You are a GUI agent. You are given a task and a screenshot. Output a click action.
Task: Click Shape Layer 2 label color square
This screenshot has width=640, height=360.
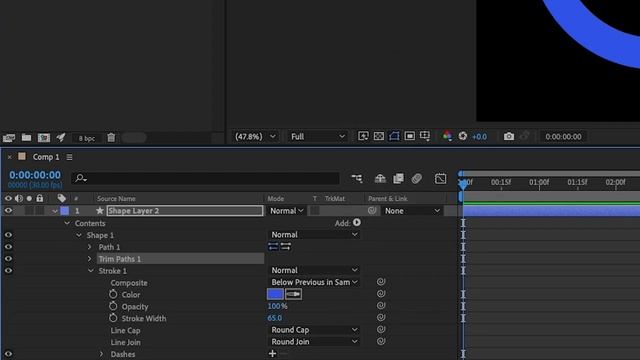click(x=64, y=211)
